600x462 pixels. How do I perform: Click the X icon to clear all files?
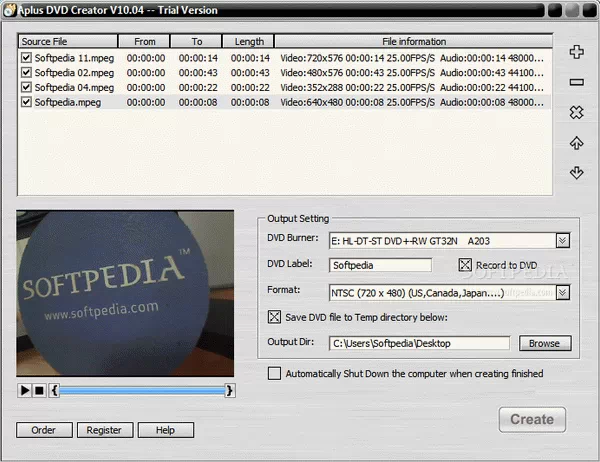pyautogui.click(x=576, y=112)
